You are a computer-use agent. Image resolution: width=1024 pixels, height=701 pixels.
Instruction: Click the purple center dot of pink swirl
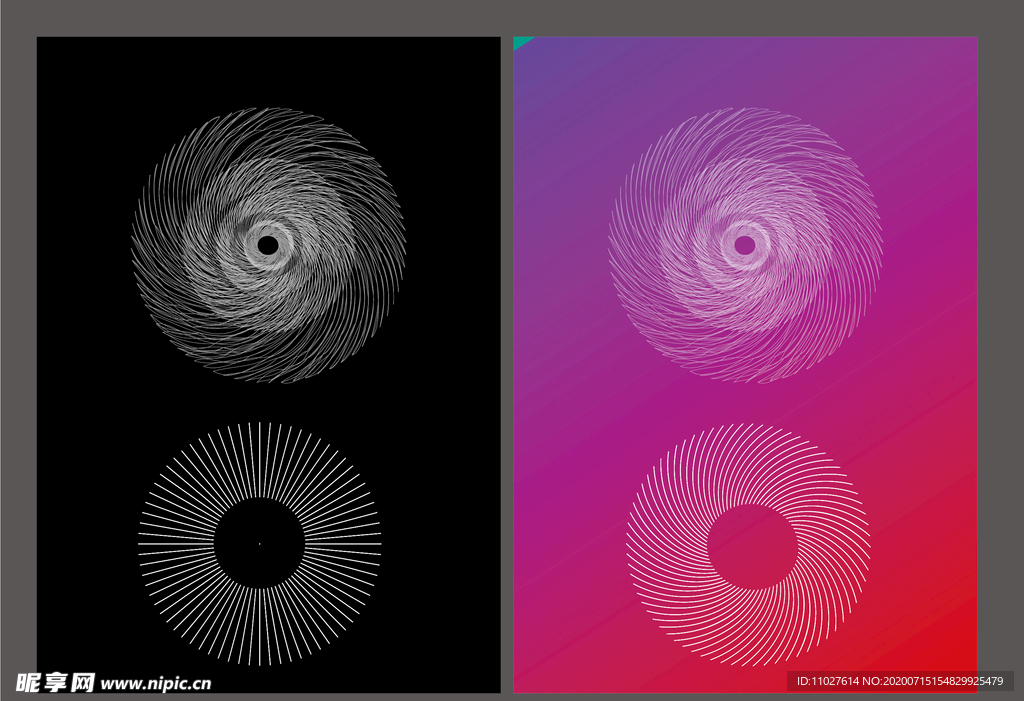point(745,244)
